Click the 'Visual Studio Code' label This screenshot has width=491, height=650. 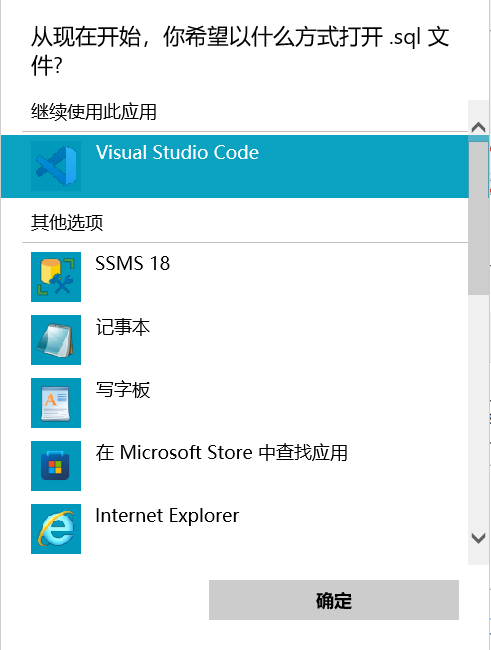click(x=177, y=152)
